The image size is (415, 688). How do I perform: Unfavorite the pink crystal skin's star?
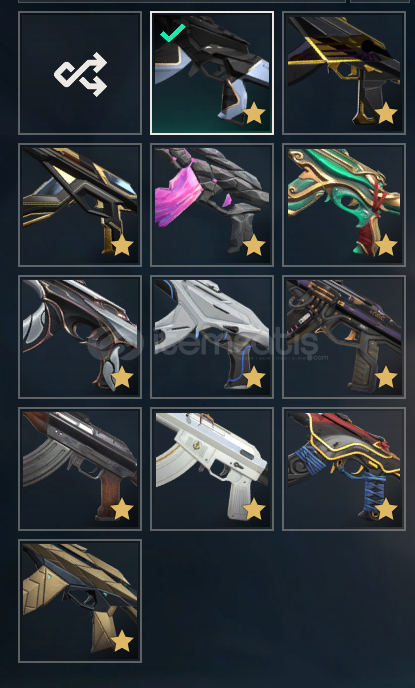click(x=254, y=245)
